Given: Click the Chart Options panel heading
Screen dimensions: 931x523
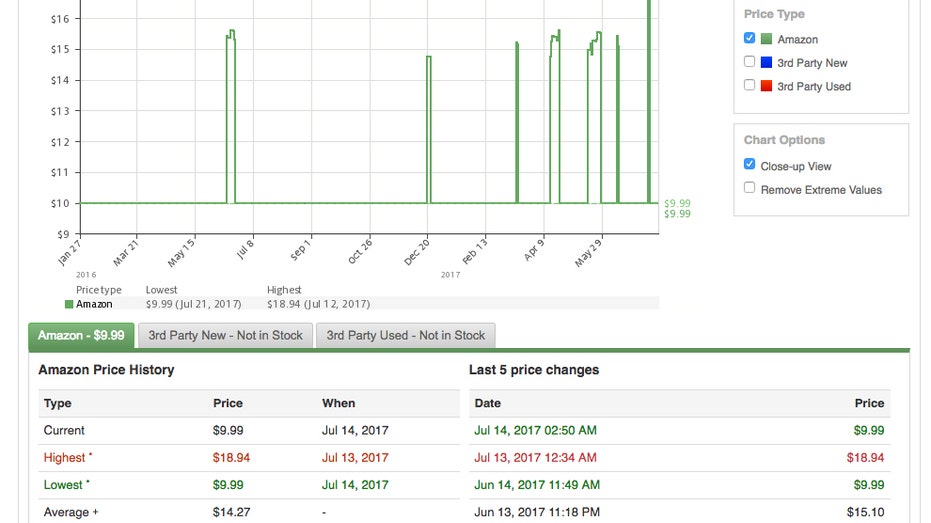Looking at the screenshot, I should pos(784,140).
